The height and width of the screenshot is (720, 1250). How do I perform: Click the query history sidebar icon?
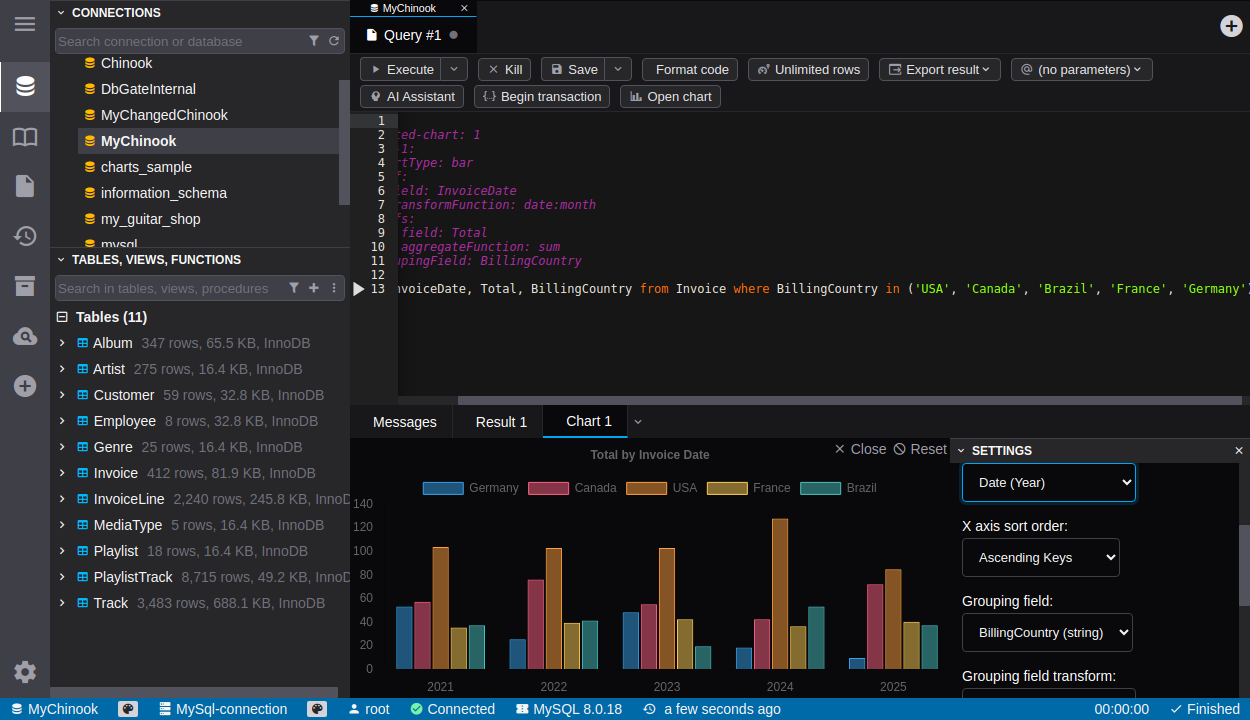coord(25,236)
